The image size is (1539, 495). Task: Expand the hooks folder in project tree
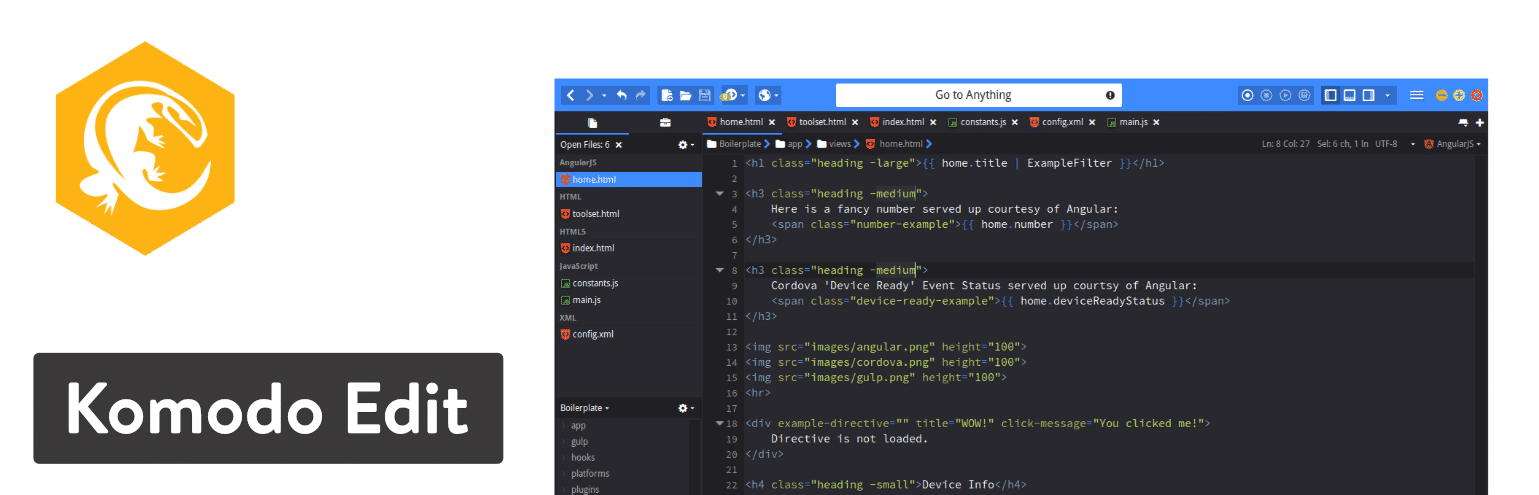[582, 457]
